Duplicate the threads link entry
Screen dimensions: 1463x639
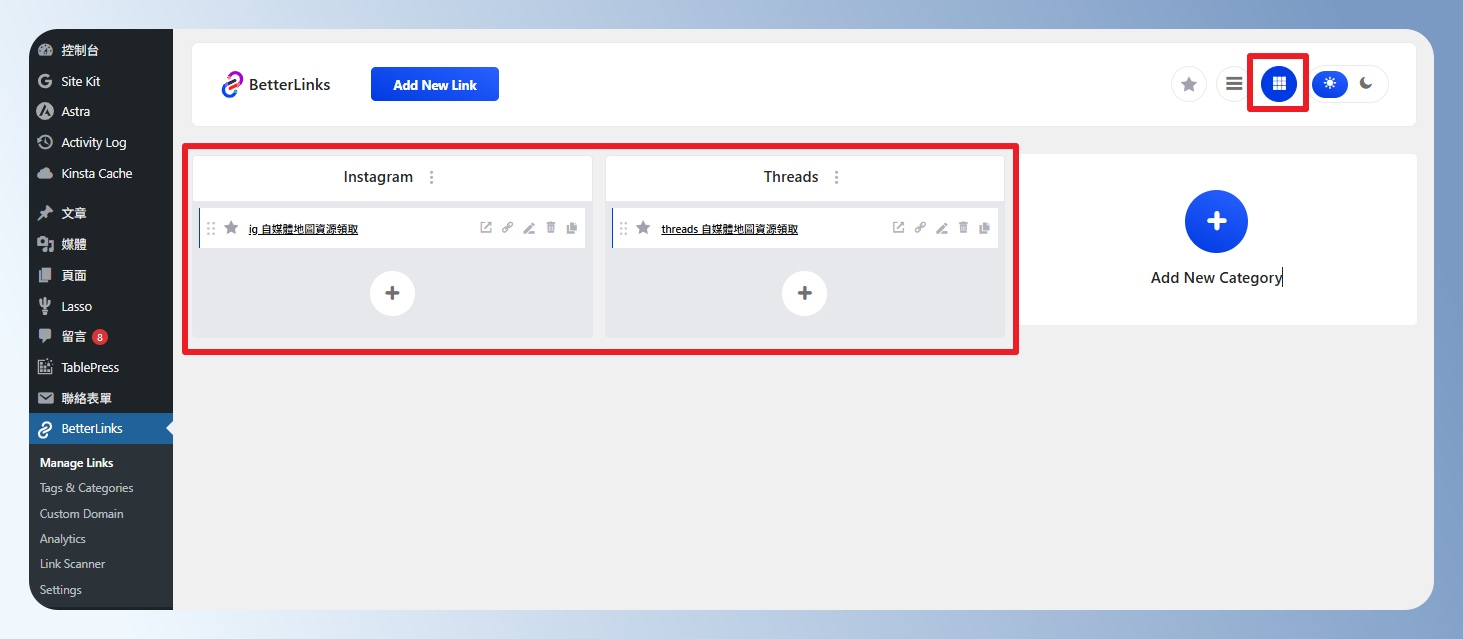[985, 228]
